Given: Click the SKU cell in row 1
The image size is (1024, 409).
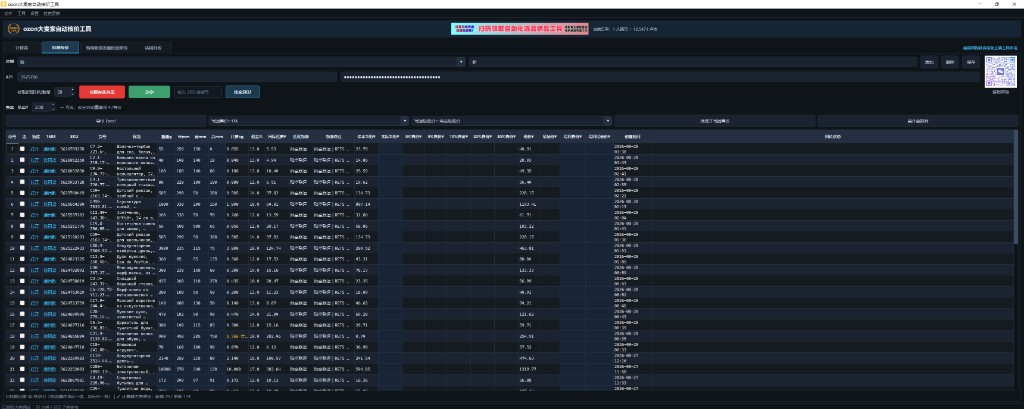Looking at the screenshot, I should tap(72, 149).
